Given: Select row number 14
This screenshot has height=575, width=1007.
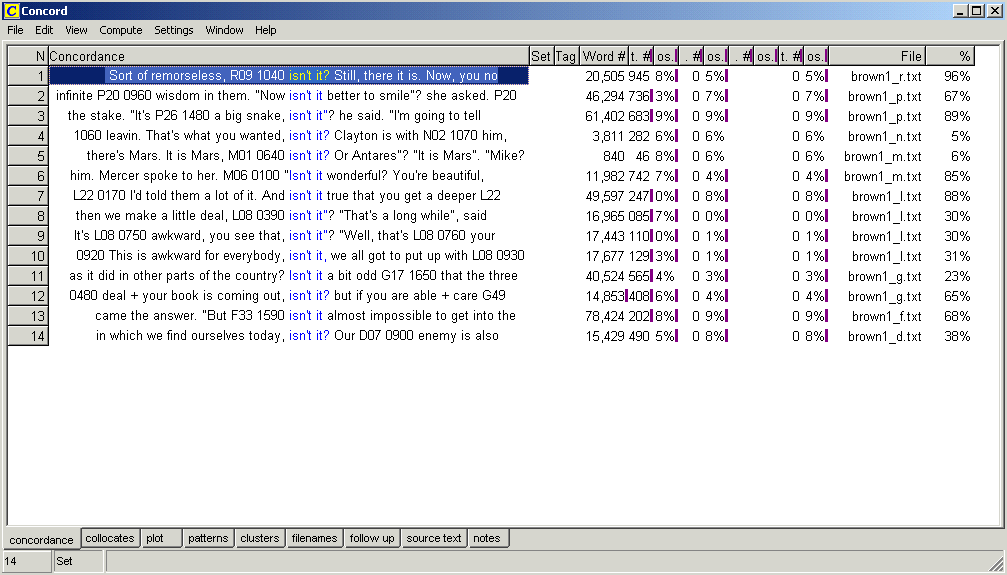Looking at the screenshot, I should coord(28,335).
